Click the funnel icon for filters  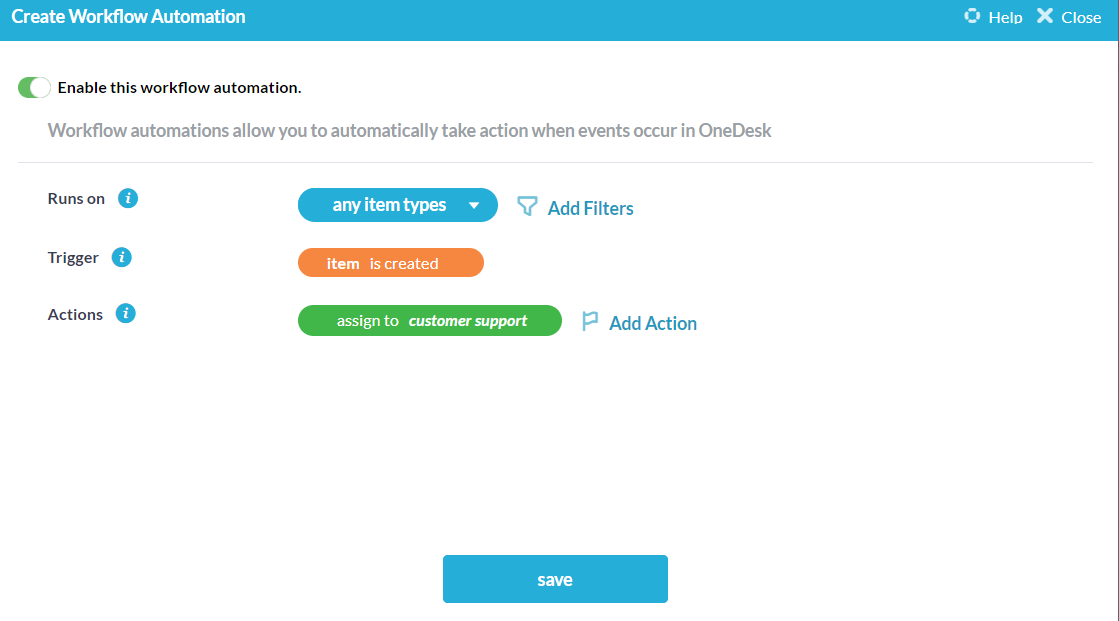(527, 207)
